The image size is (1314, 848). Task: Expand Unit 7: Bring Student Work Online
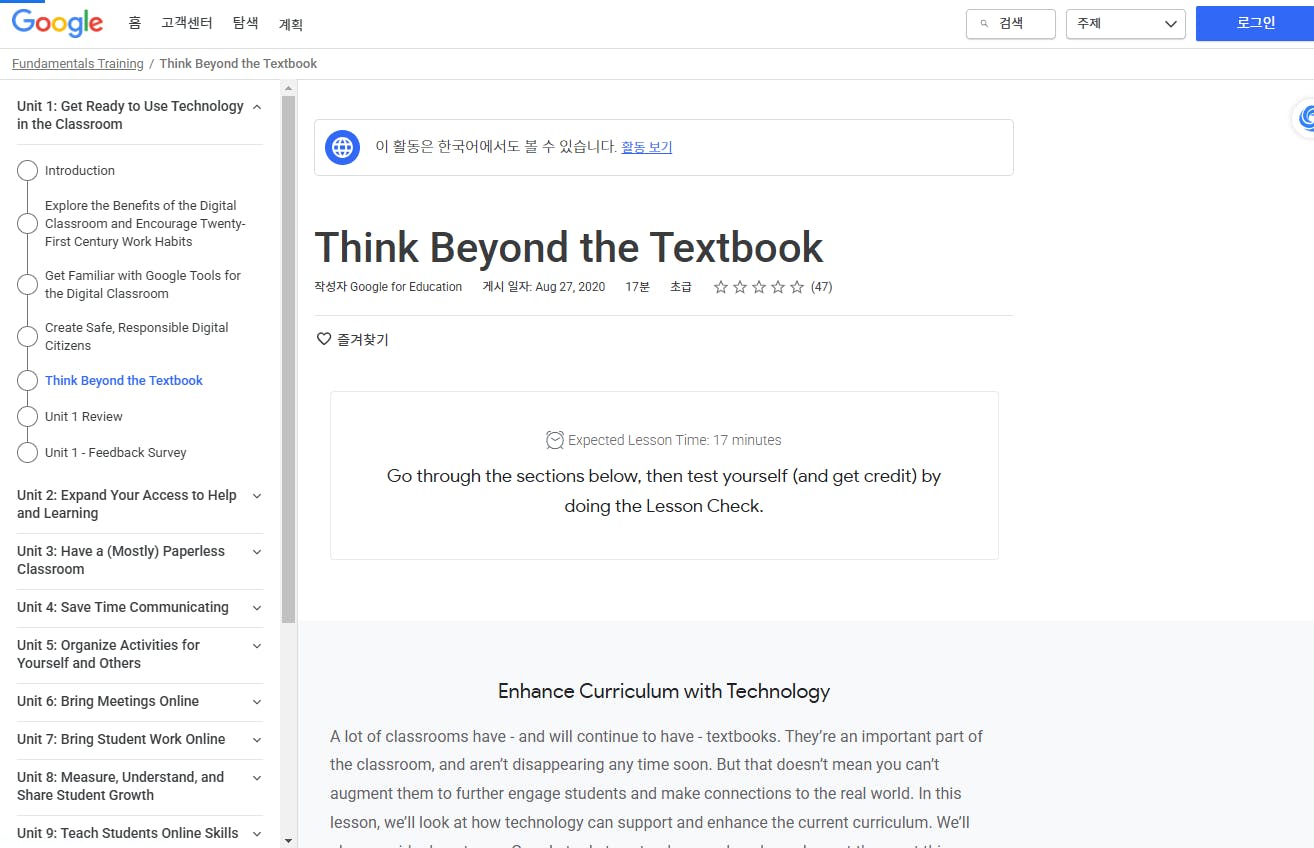point(257,740)
